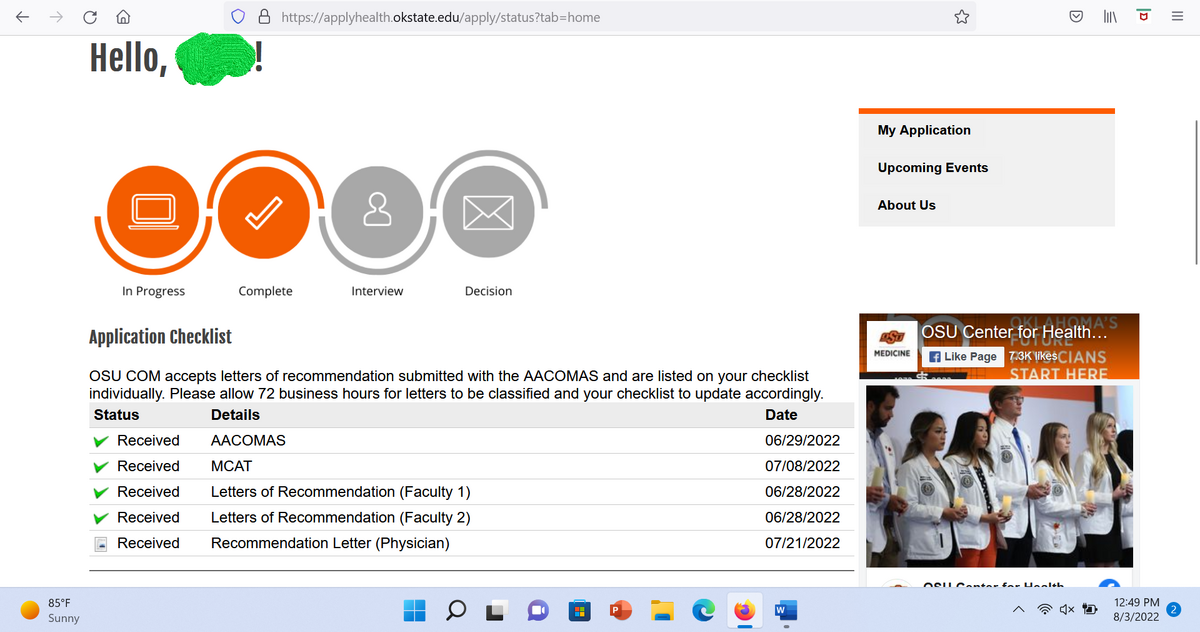This screenshot has width=1200, height=632.
Task: Bookmark this page with the star
Action: point(961,17)
